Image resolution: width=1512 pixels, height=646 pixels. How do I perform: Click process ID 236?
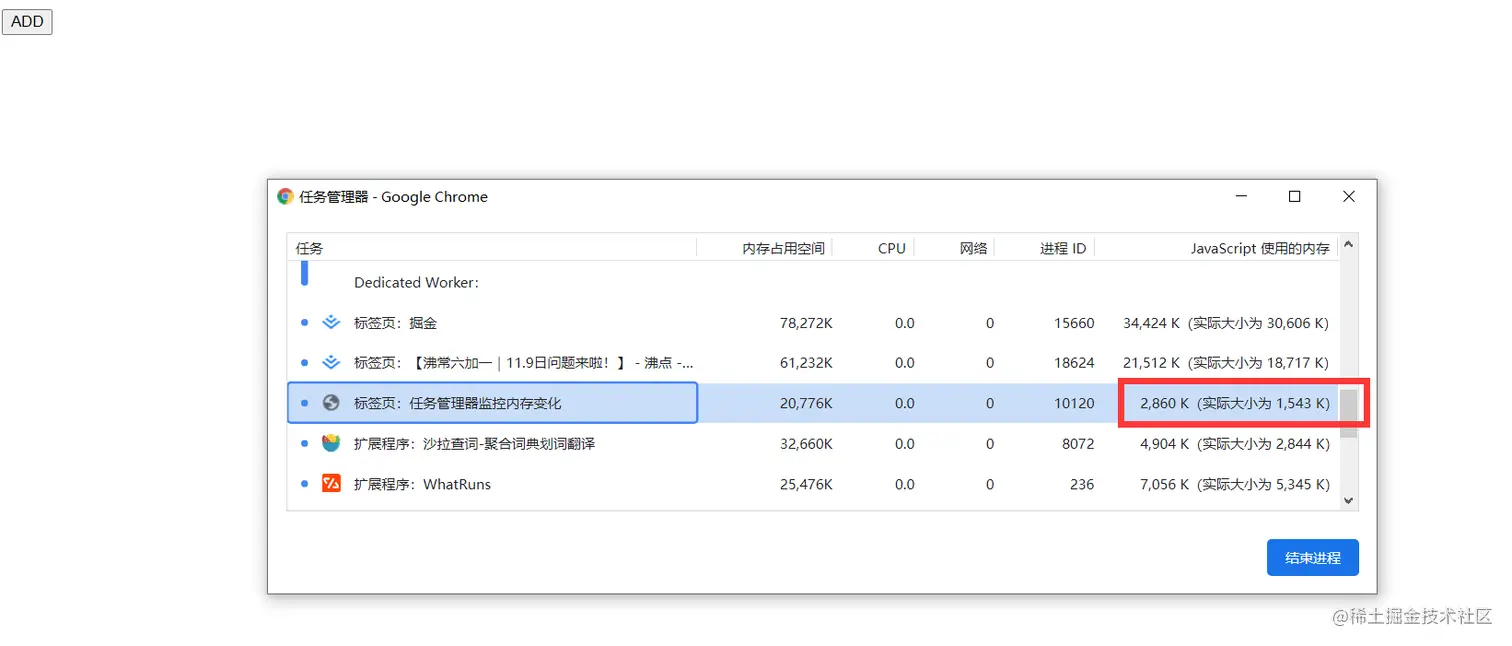click(1082, 484)
